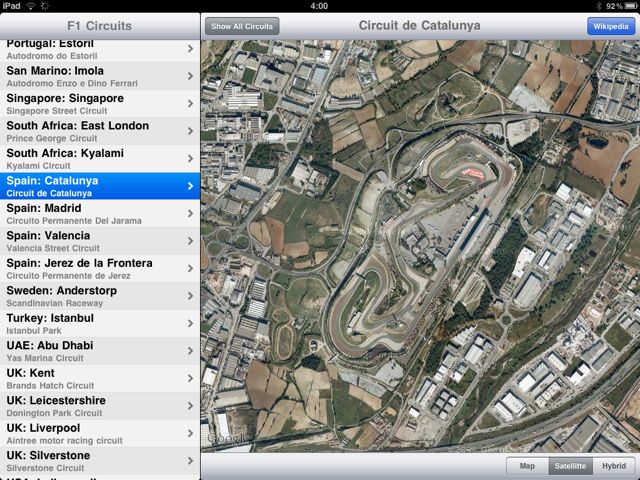Tap the loading spinner in status bar
The image size is (640, 480).
pos(45,6)
